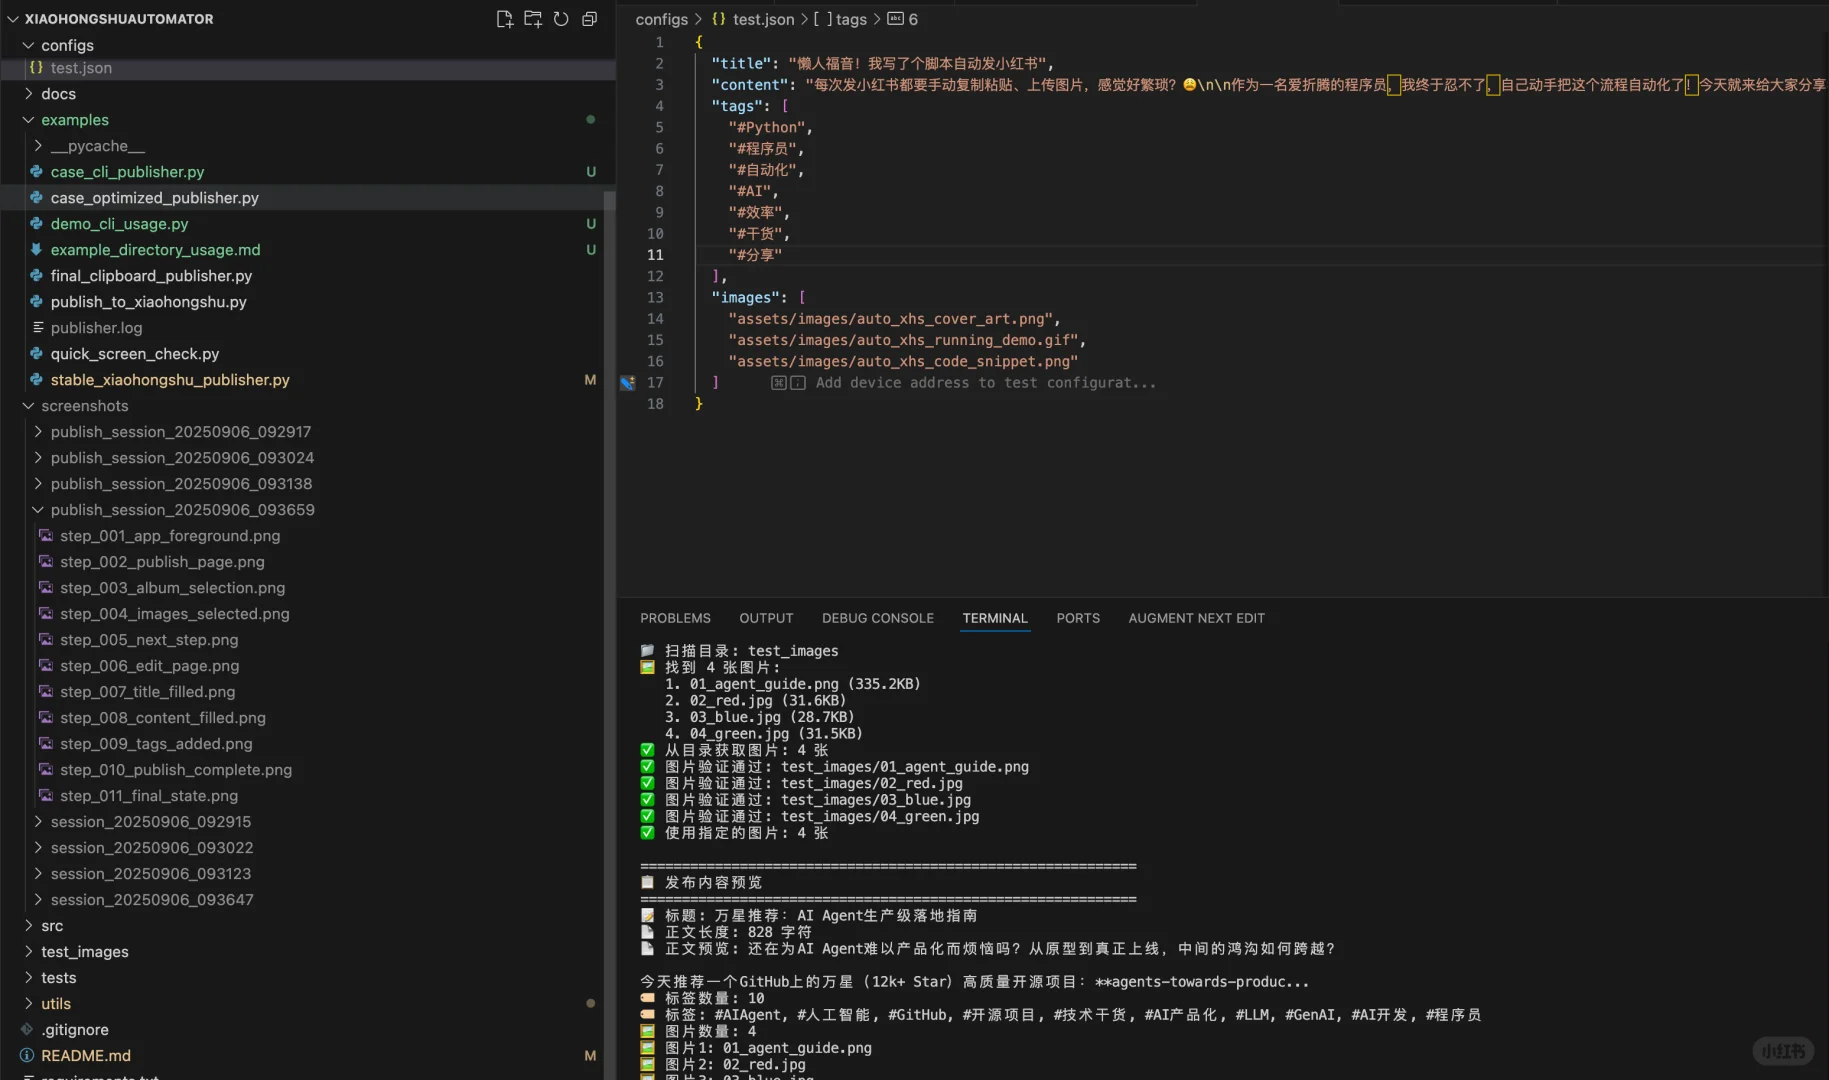The height and width of the screenshot is (1080, 1829).
Task: Place cursor on editor line 11 "#分享"
Action: 755,255
